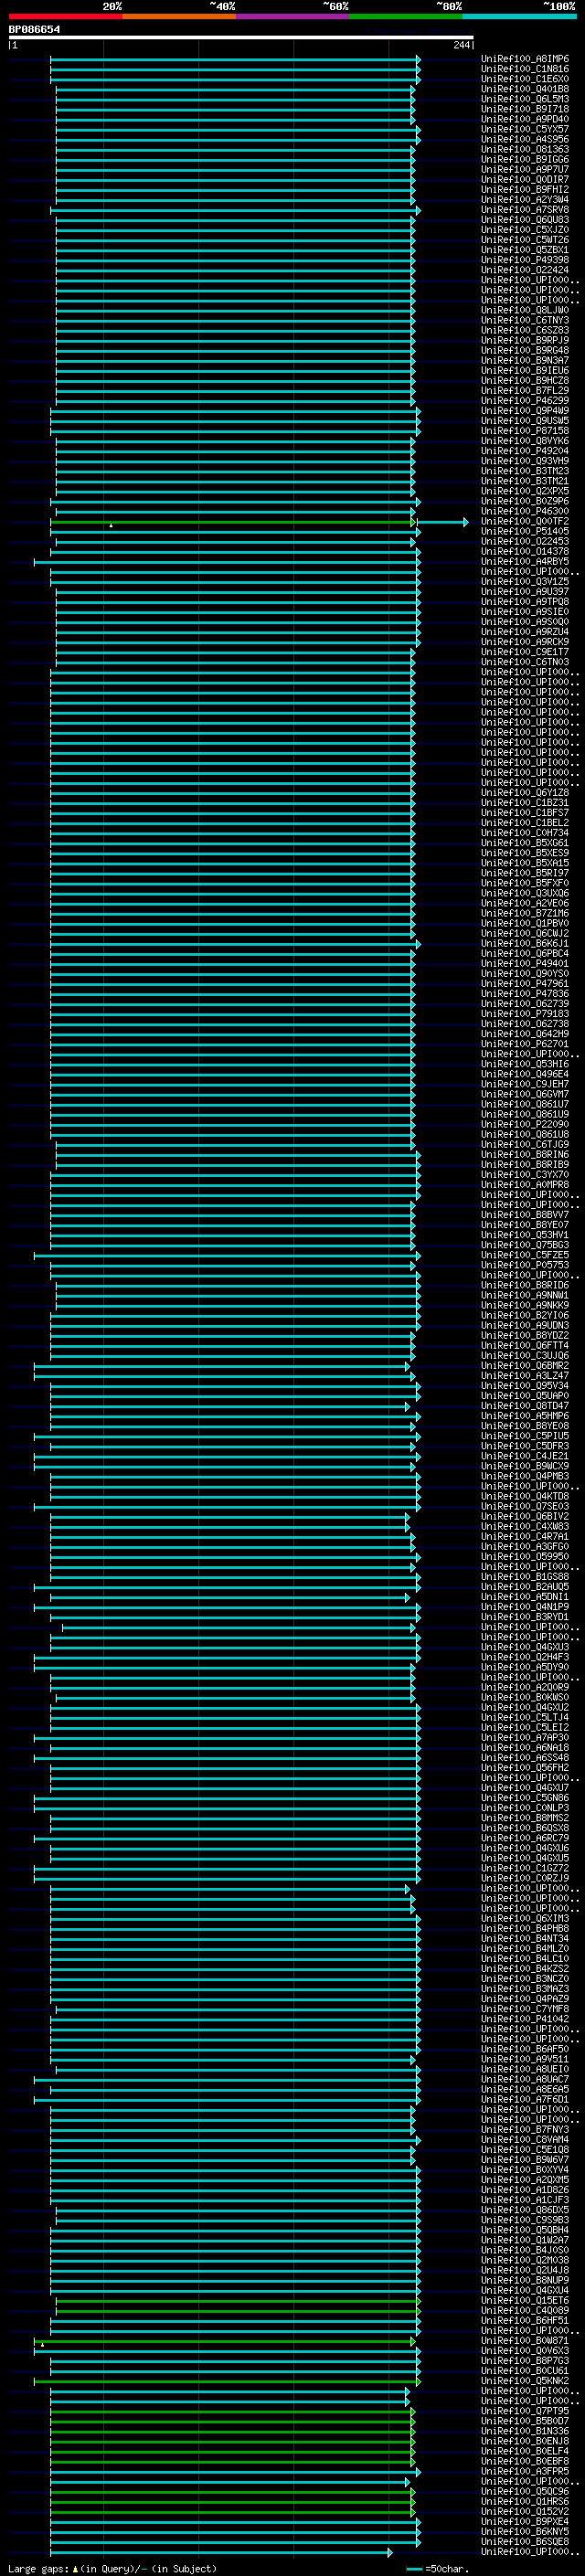The height and width of the screenshot is (2576, 585).
Task: Select hit UniRef100_B8RIN6
Action: [x=525, y=1155]
